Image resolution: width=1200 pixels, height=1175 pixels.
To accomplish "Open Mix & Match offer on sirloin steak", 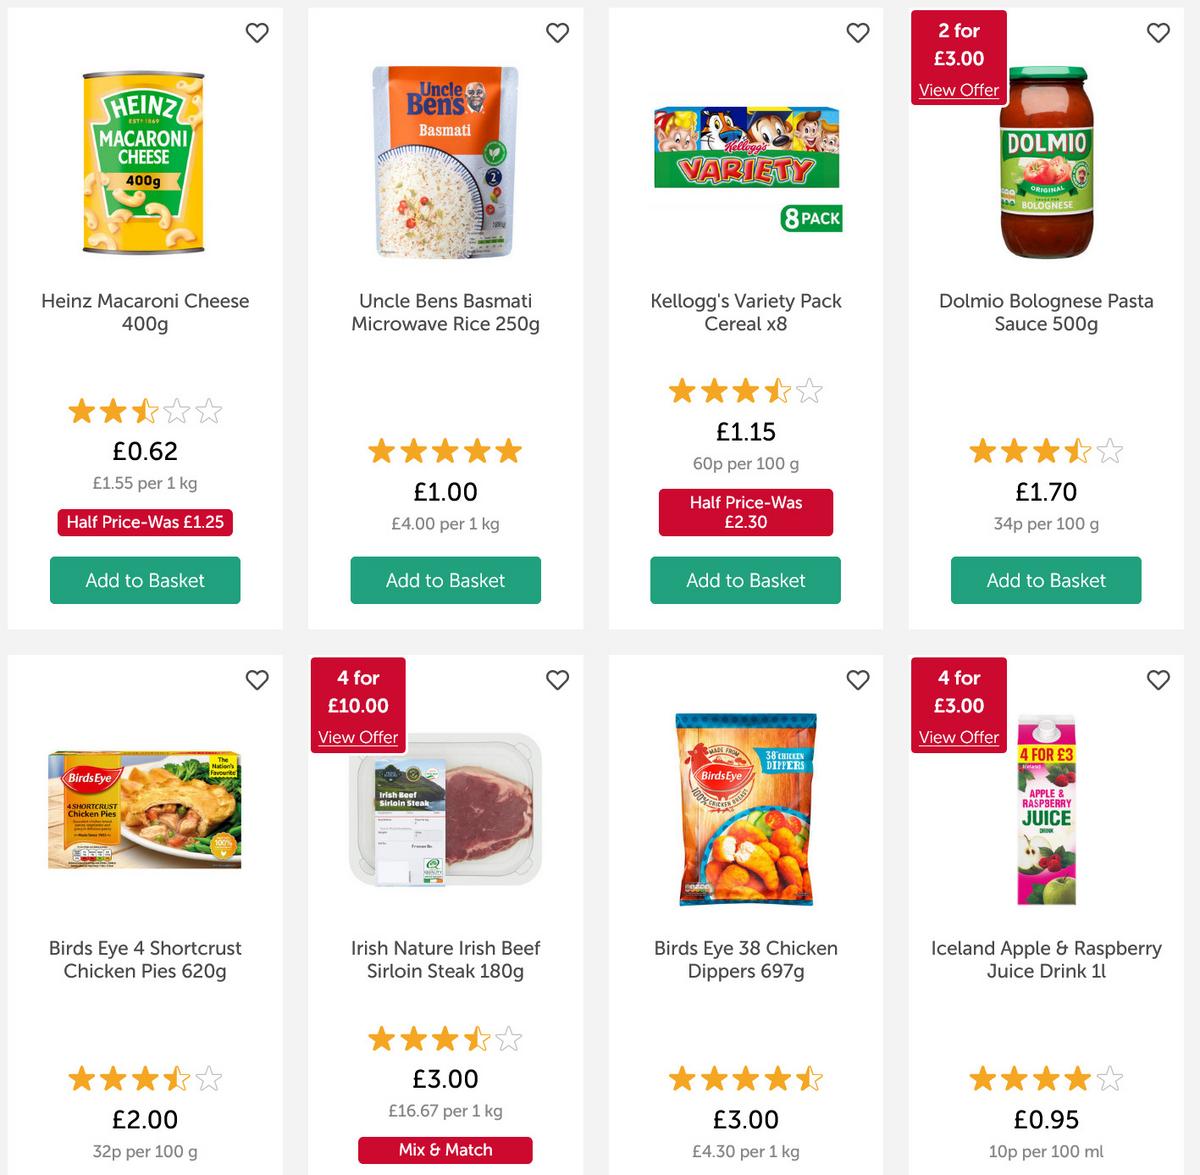I will pos(445,1150).
